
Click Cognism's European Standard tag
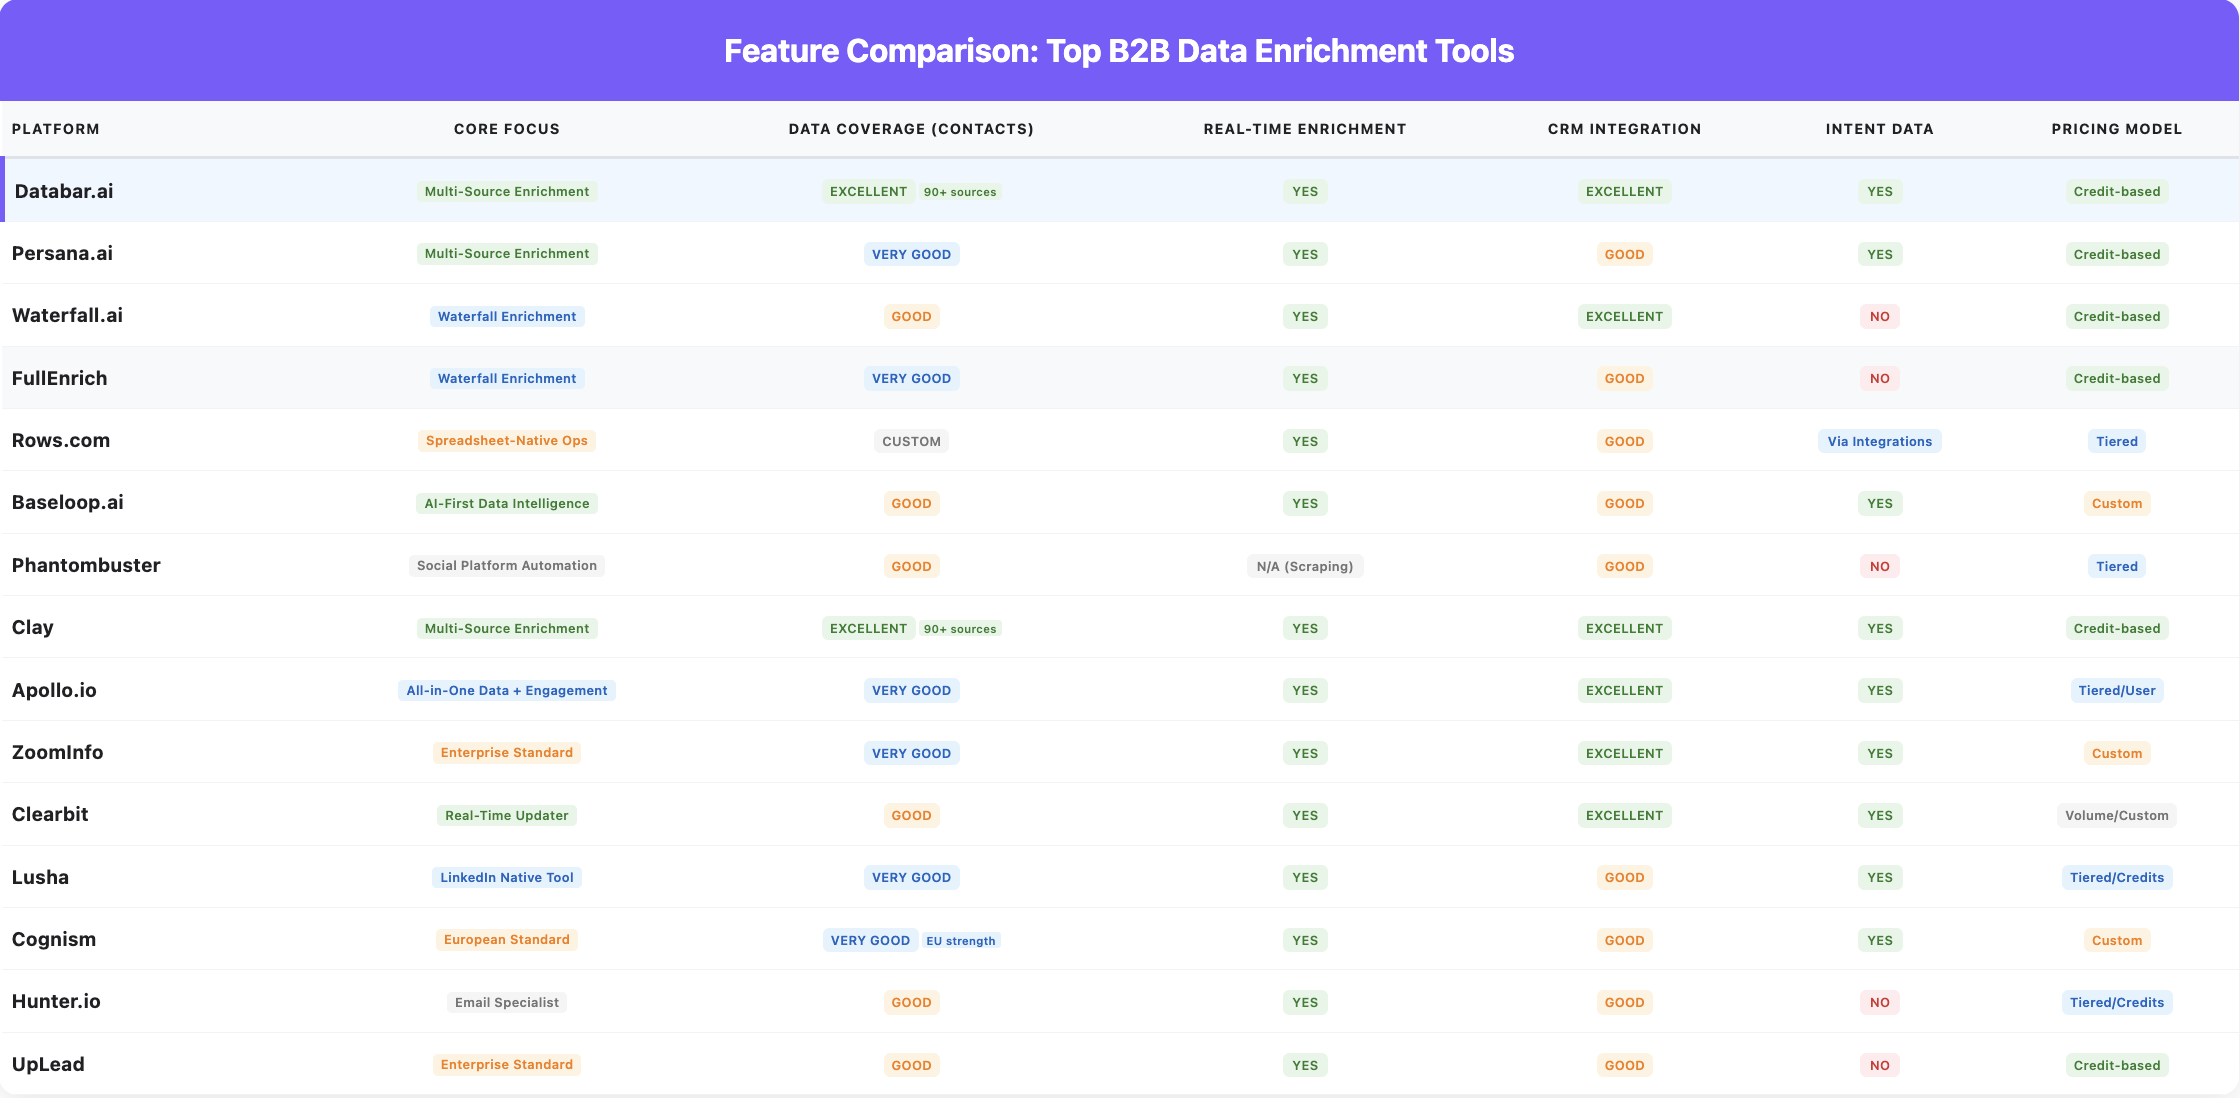(x=507, y=939)
